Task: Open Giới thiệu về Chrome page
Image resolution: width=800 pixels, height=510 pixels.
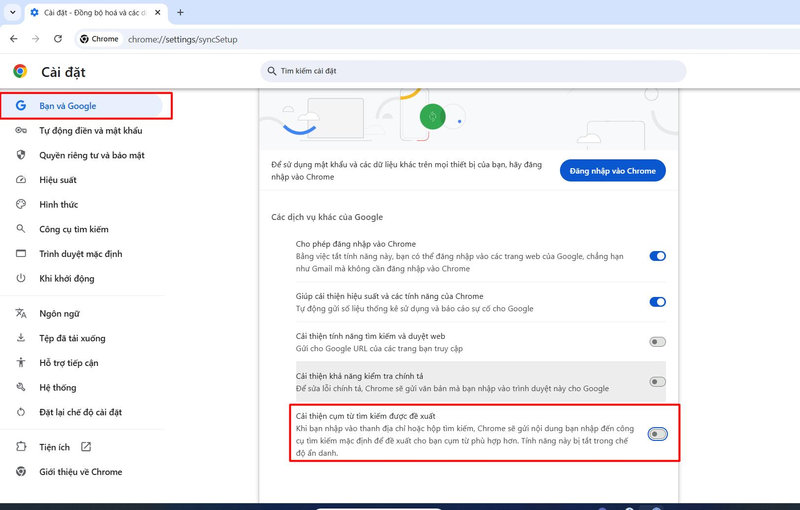Action: pos(82,472)
